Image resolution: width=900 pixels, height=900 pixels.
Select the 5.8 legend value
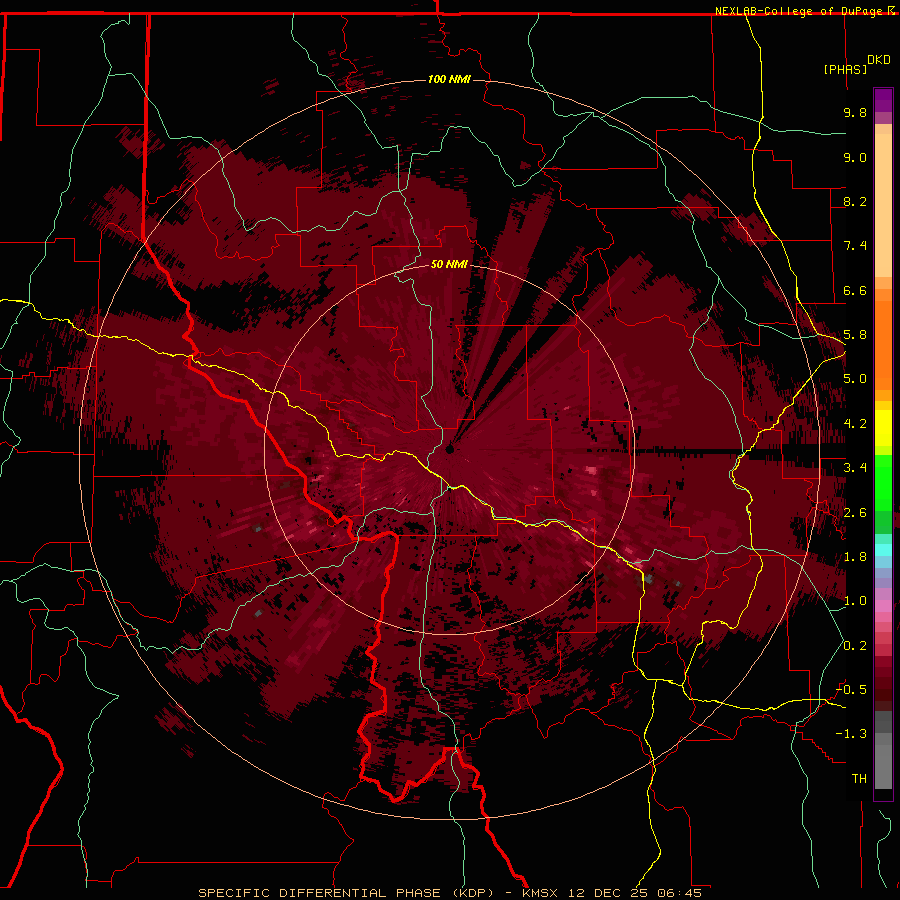[x=855, y=335]
